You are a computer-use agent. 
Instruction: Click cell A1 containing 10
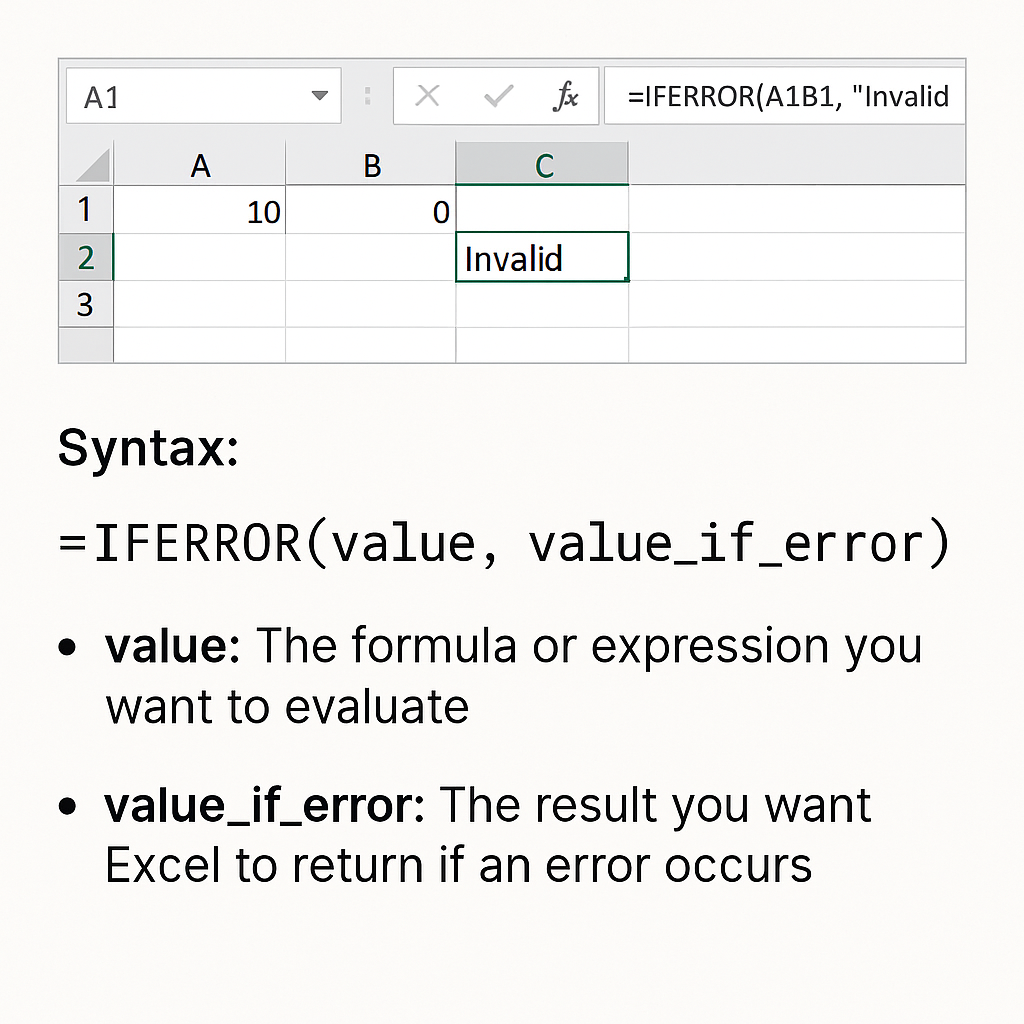pyautogui.click(x=200, y=211)
